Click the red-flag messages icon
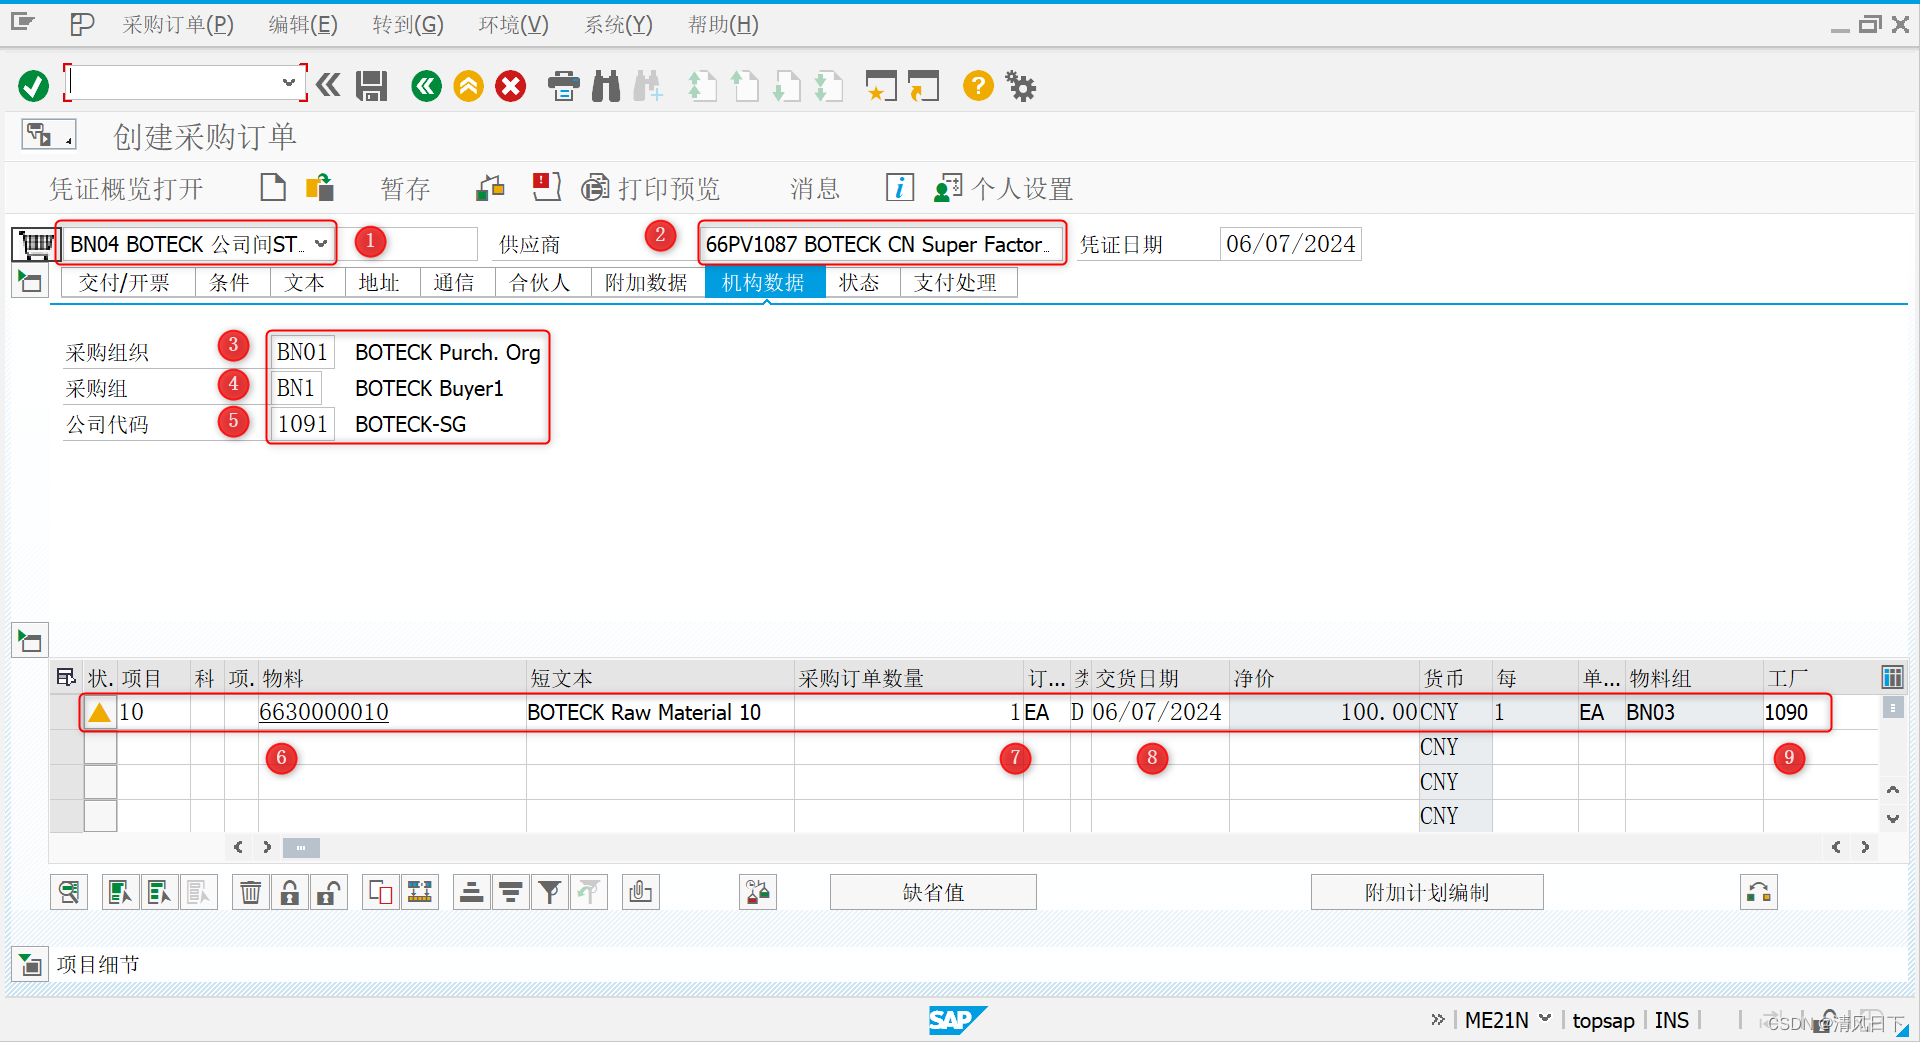The image size is (1920, 1042). 546,187
